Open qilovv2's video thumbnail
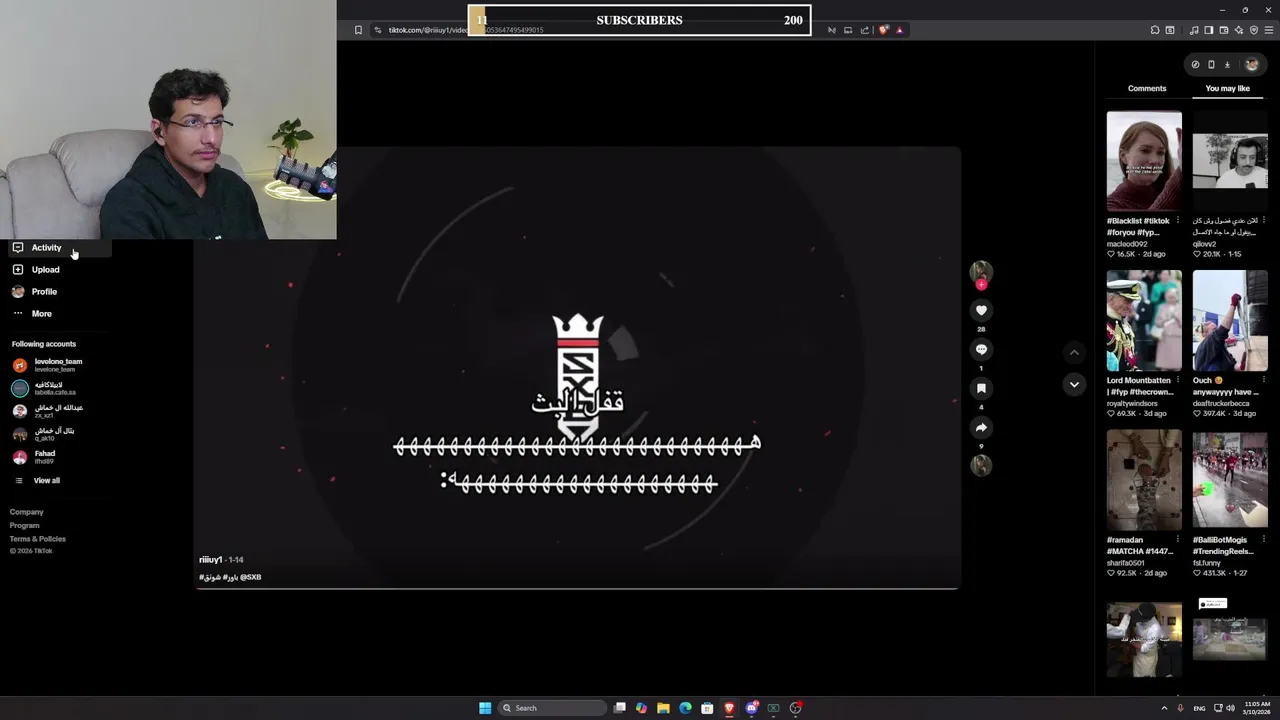Image resolution: width=1280 pixels, height=720 pixels. pyautogui.click(x=1230, y=161)
